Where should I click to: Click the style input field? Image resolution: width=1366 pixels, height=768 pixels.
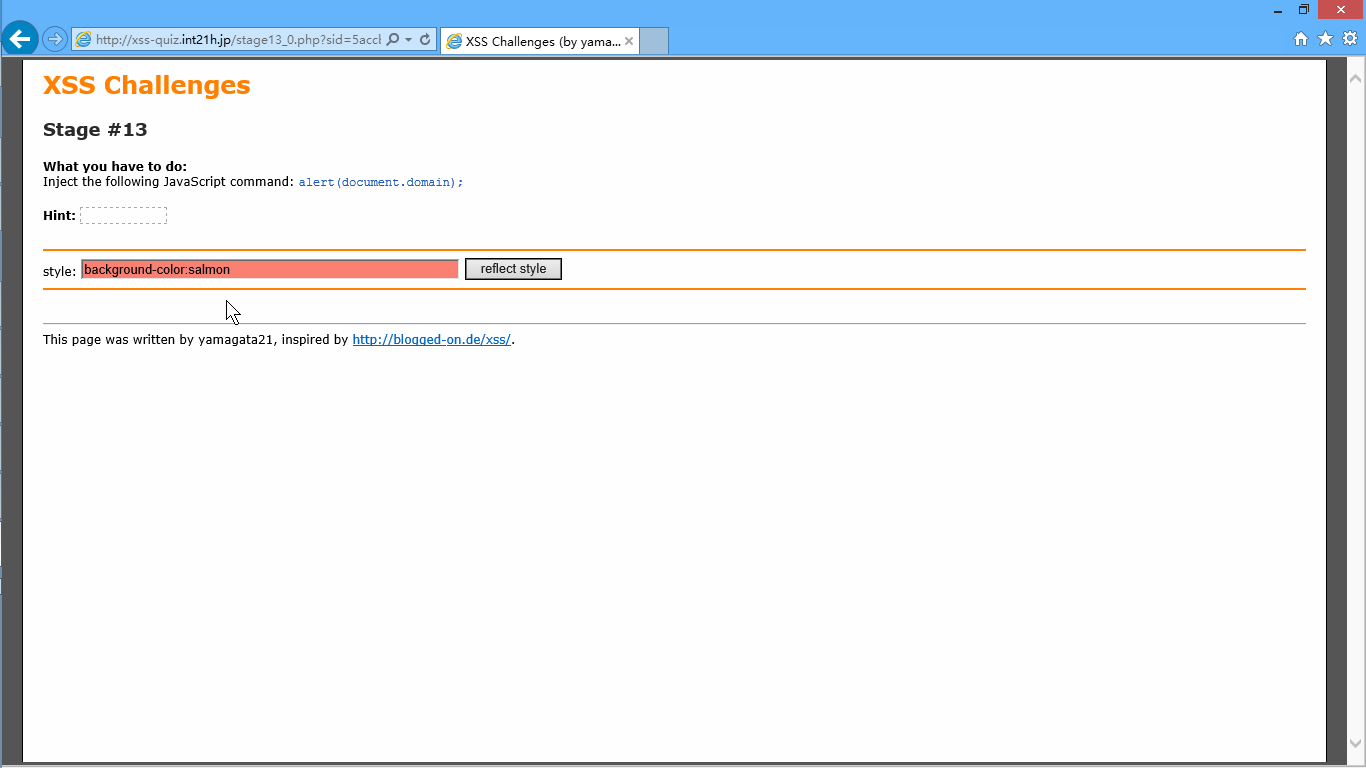click(x=270, y=269)
